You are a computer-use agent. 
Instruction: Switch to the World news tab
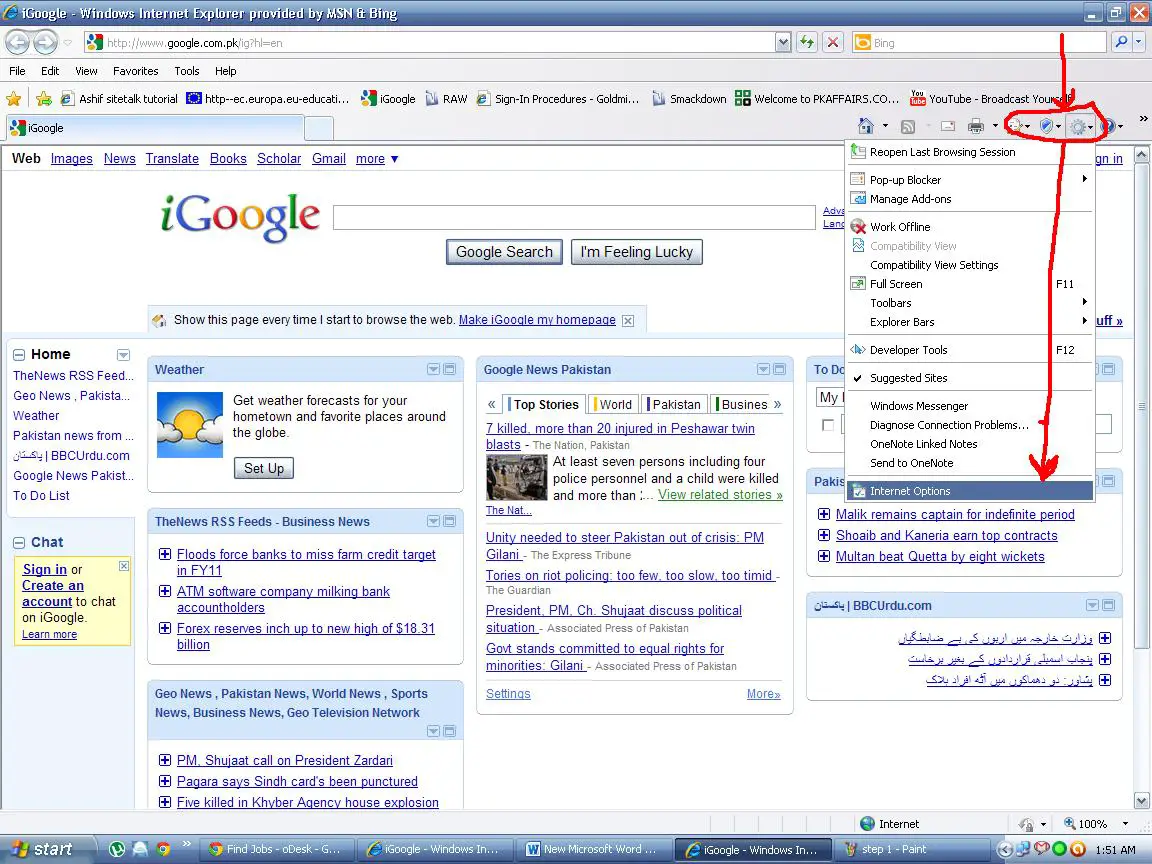[614, 404]
